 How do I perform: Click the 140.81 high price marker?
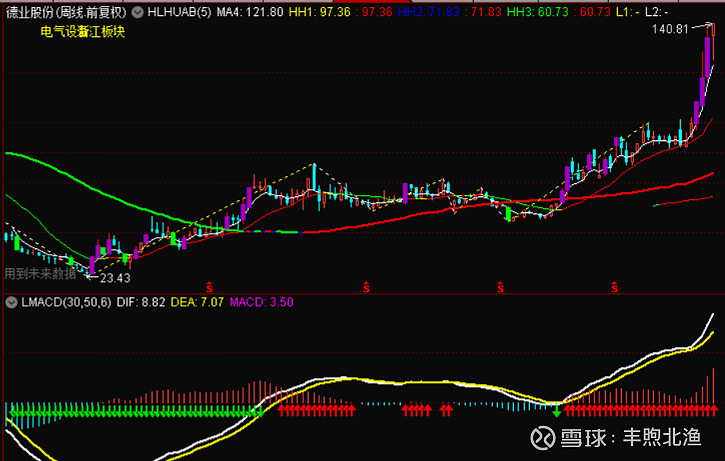point(670,29)
